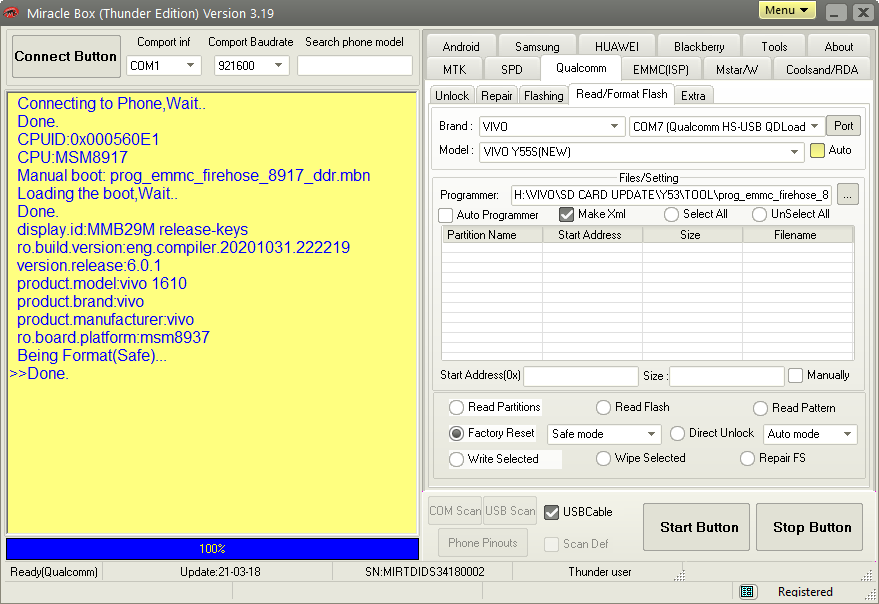Switch to the SPD tab
This screenshot has height=604, width=879.
[511, 70]
